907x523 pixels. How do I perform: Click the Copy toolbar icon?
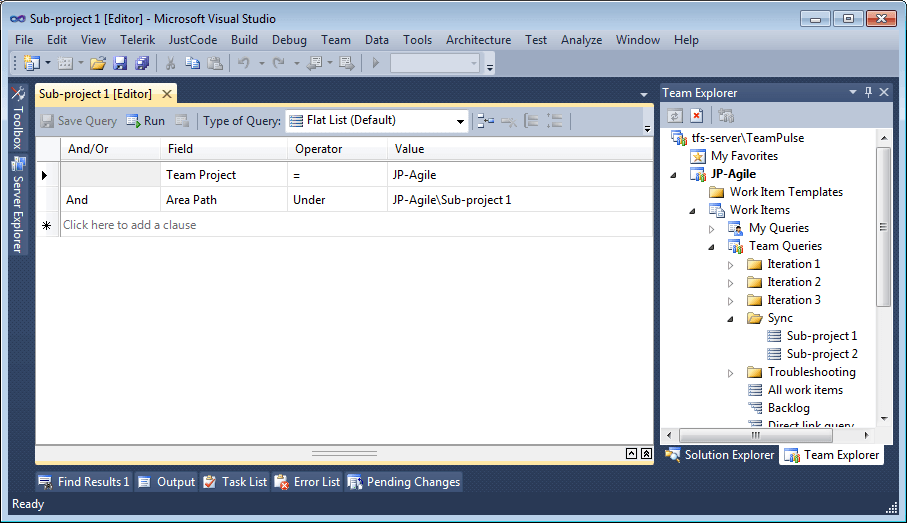pos(192,62)
